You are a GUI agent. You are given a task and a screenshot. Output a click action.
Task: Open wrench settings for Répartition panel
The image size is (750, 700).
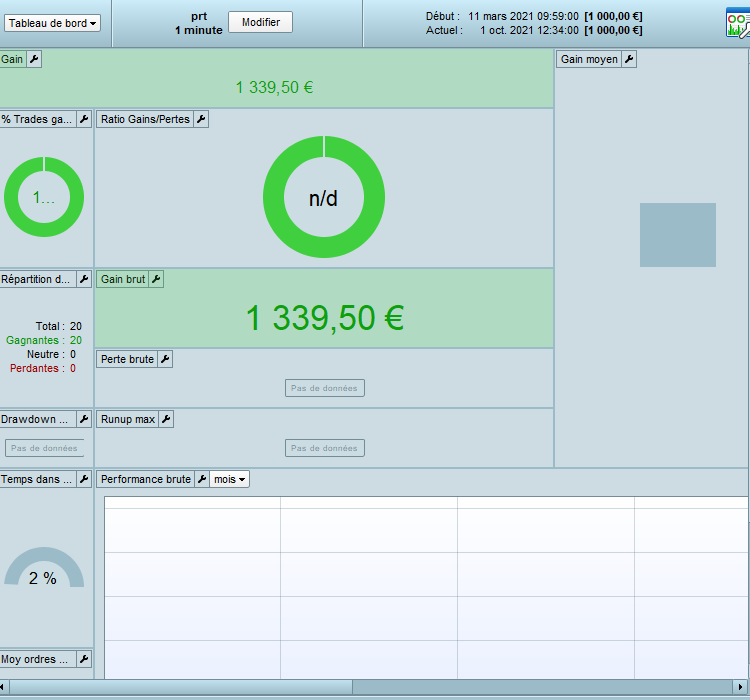84,279
